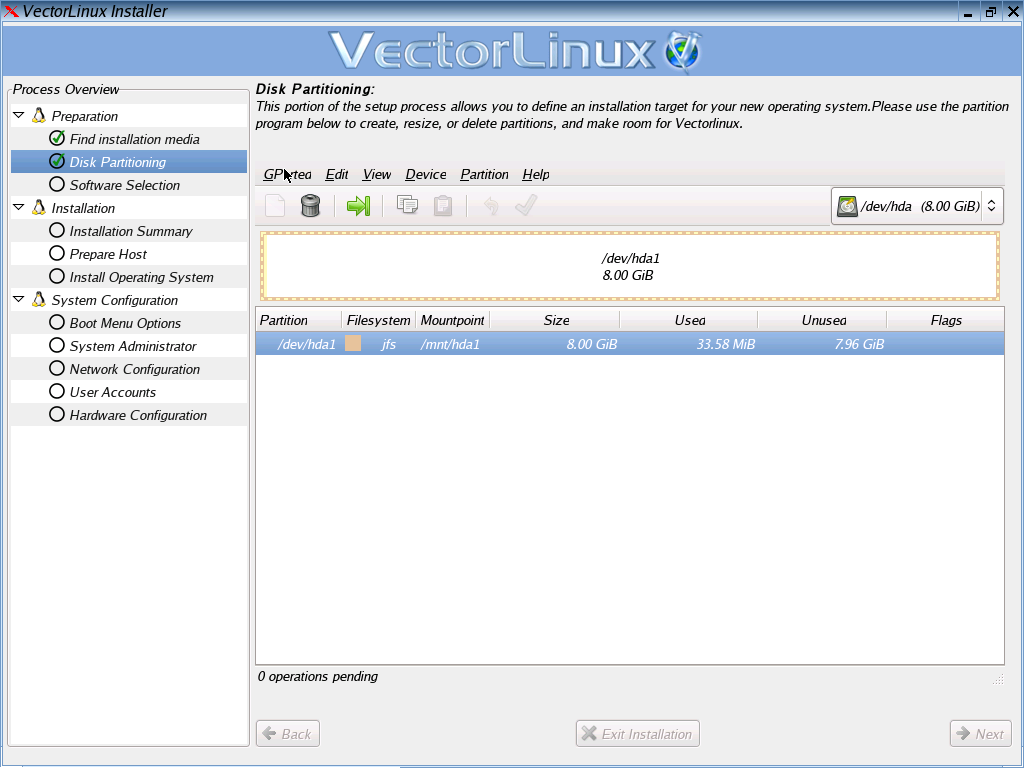Click the /dev/hda1 partition name cell
The height and width of the screenshot is (768, 1024).
click(306, 344)
